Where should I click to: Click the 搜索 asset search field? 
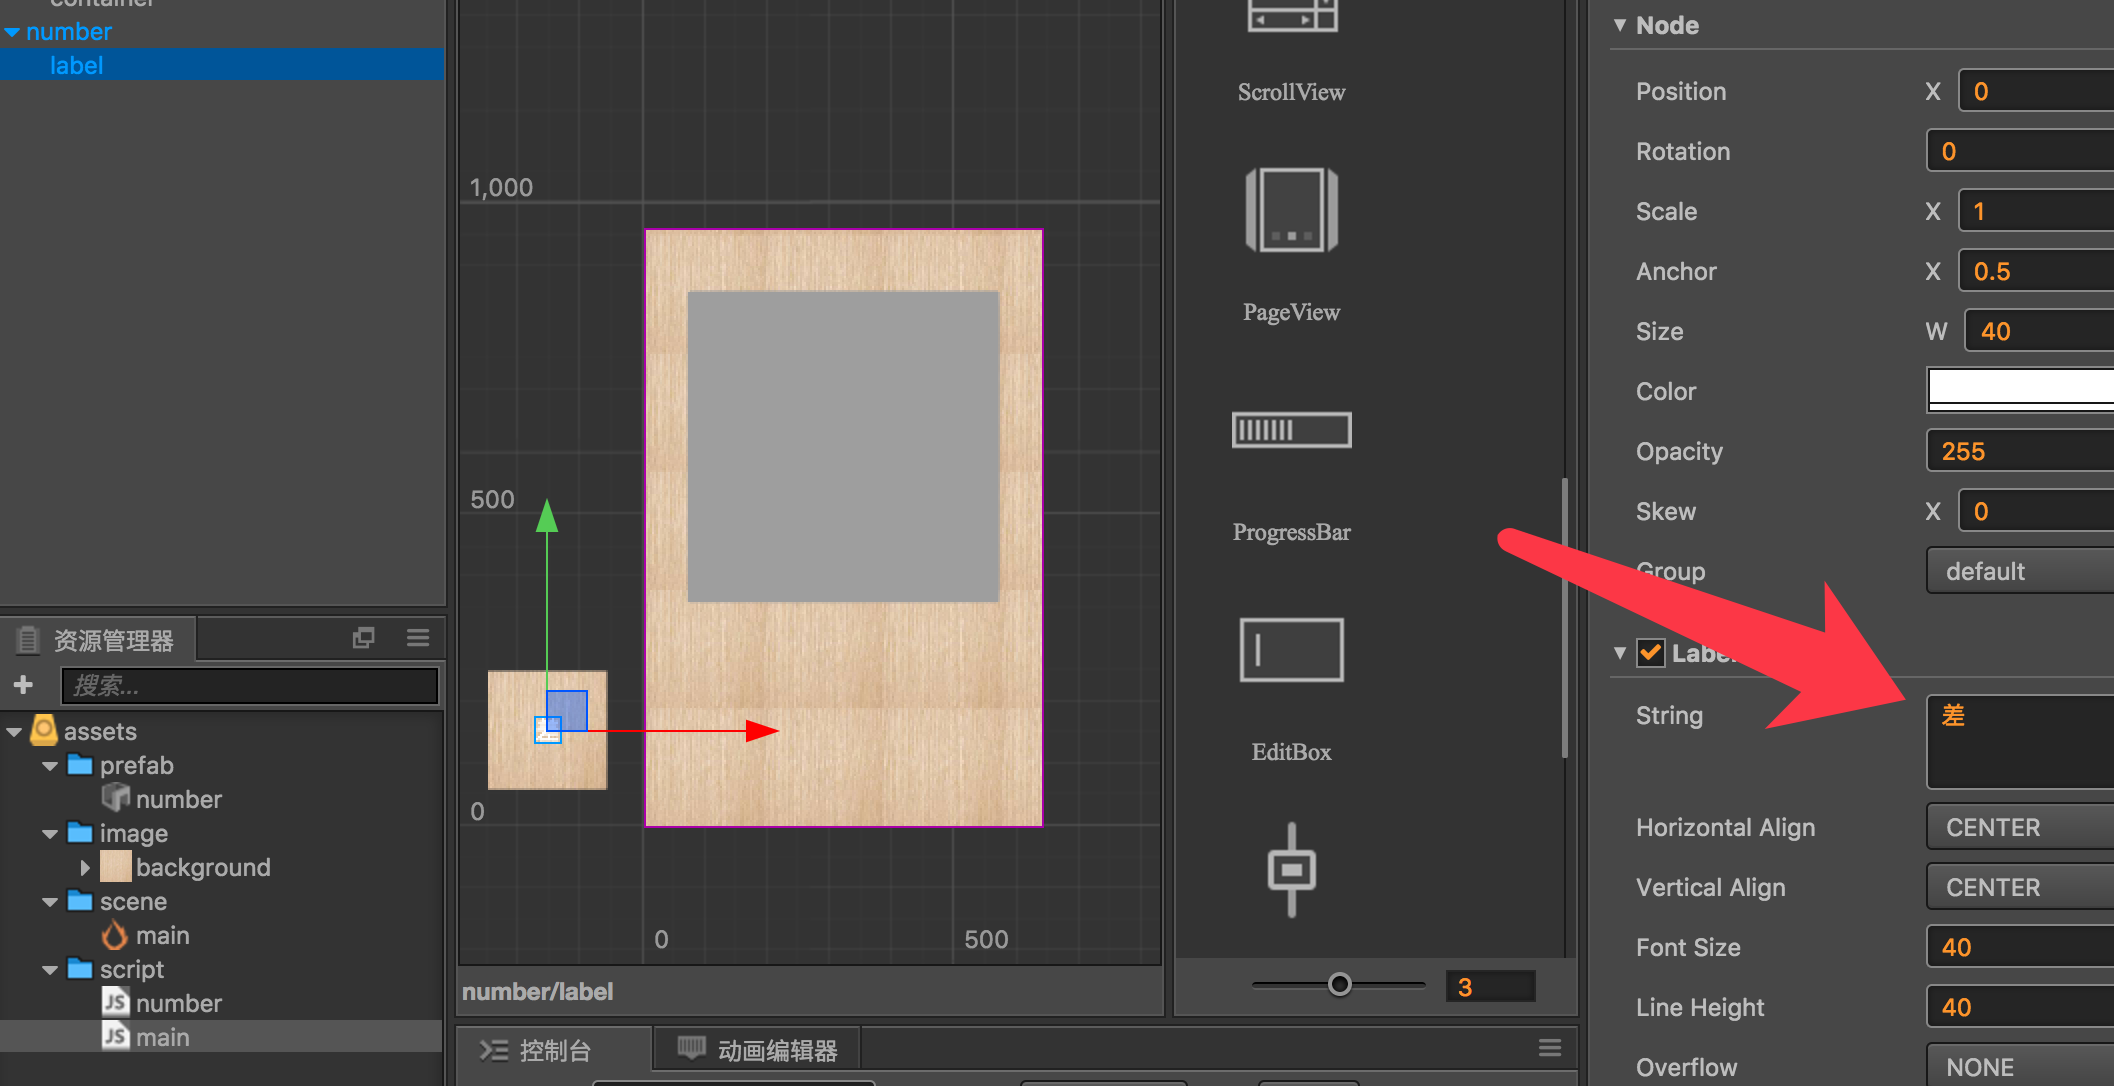[250, 686]
